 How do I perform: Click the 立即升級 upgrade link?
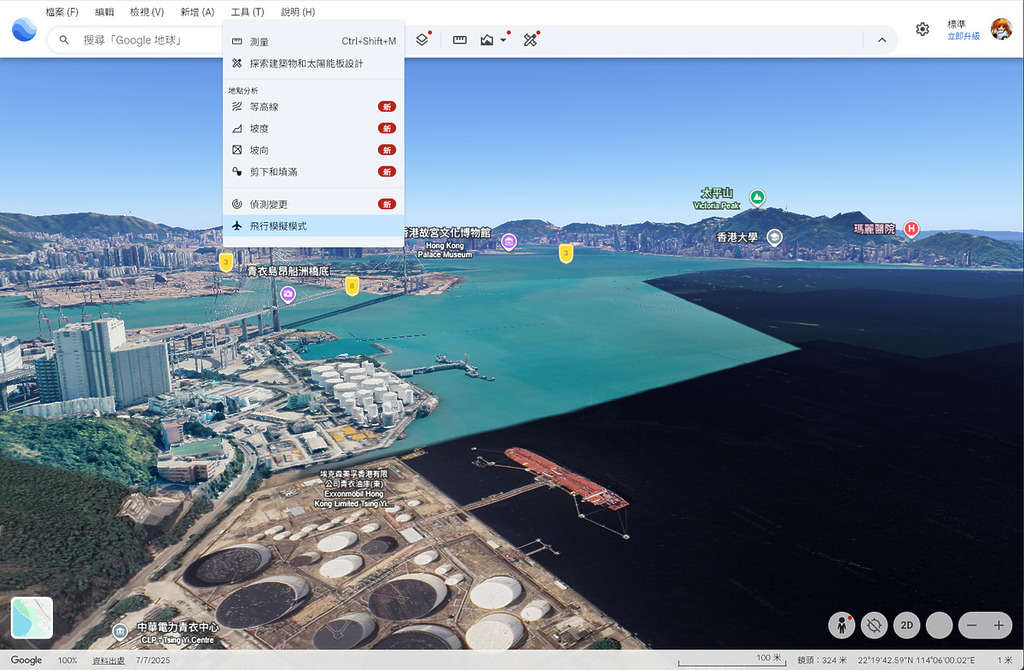pyautogui.click(x=963, y=37)
